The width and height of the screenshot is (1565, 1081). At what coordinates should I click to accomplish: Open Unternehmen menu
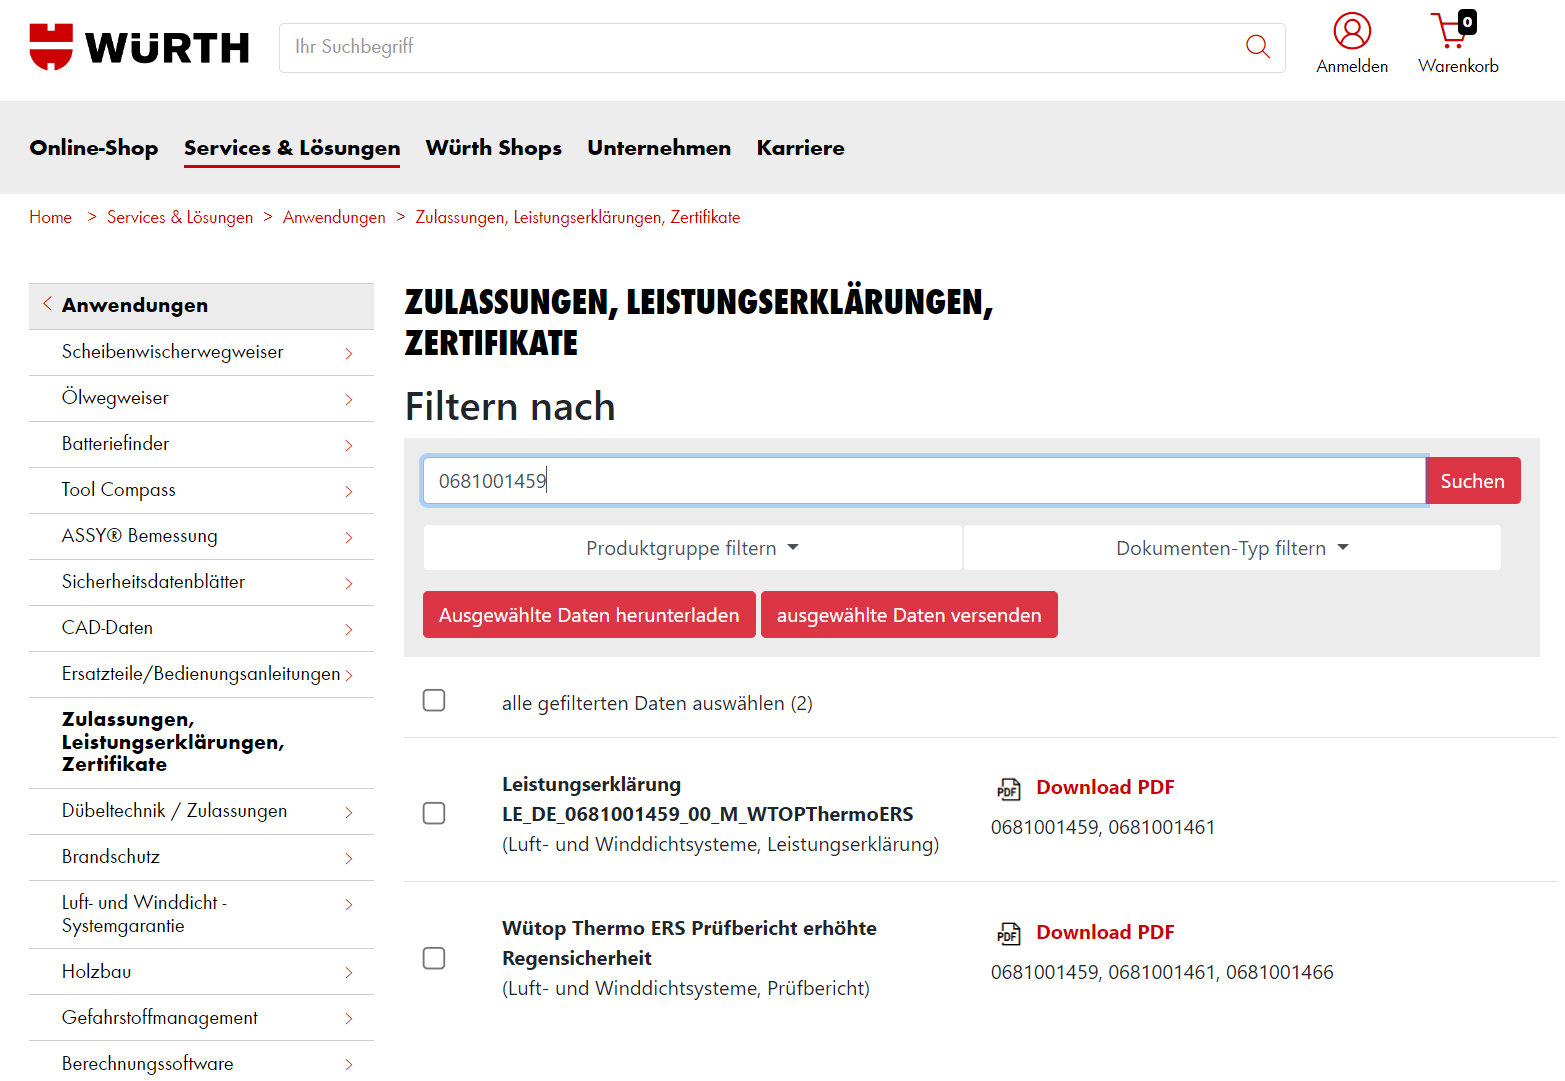click(659, 148)
